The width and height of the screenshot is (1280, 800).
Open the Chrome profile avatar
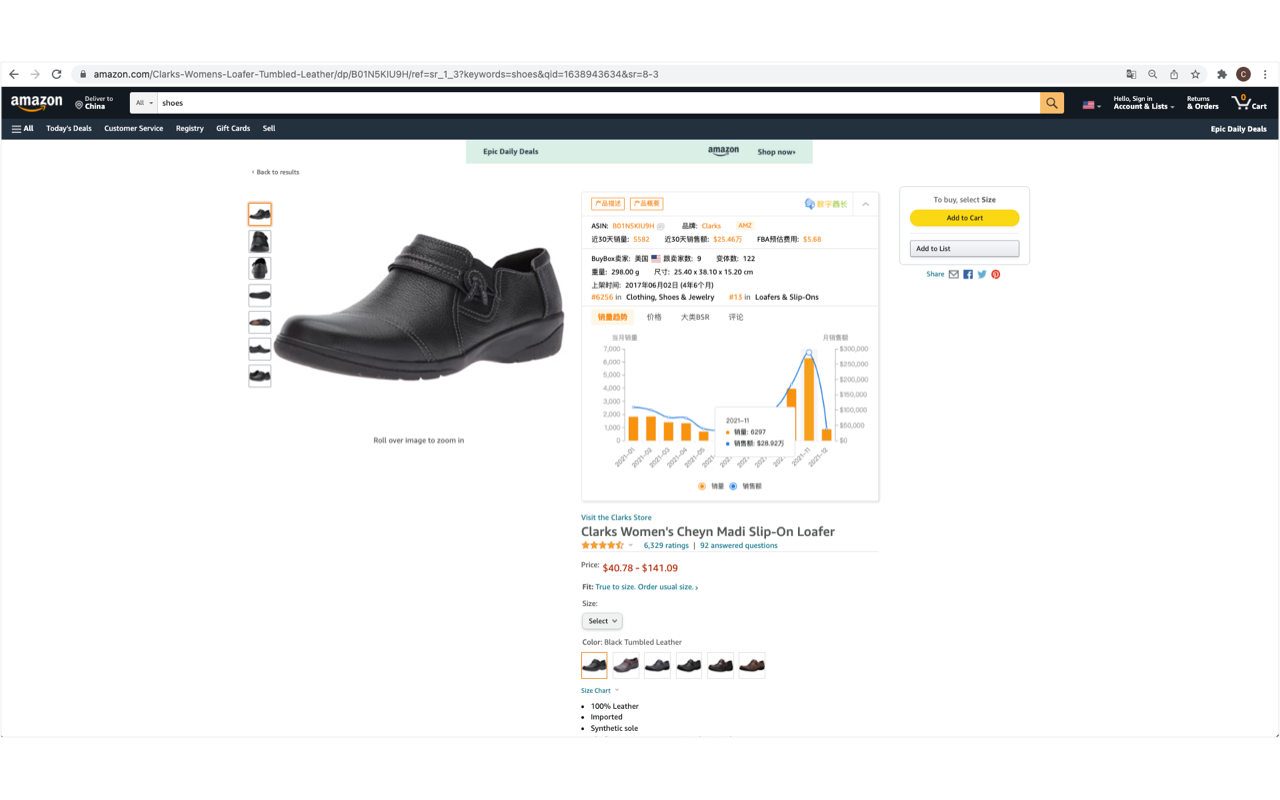(x=1243, y=74)
